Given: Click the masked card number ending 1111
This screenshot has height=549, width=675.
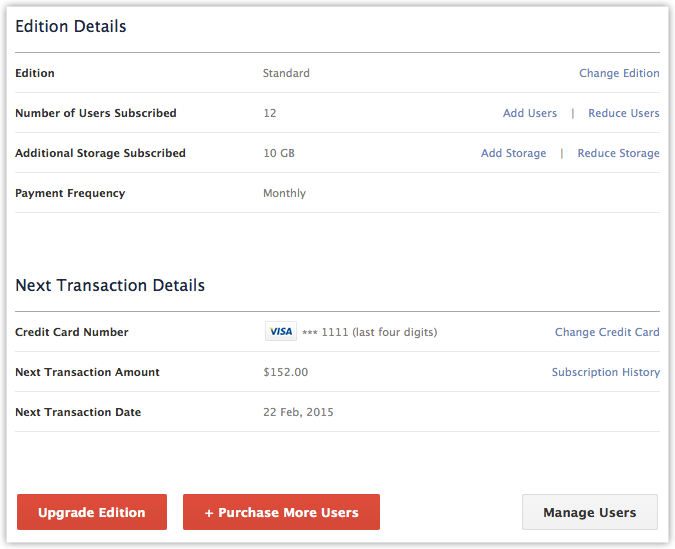Looking at the screenshot, I should pyautogui.click(x=369, y=332).
